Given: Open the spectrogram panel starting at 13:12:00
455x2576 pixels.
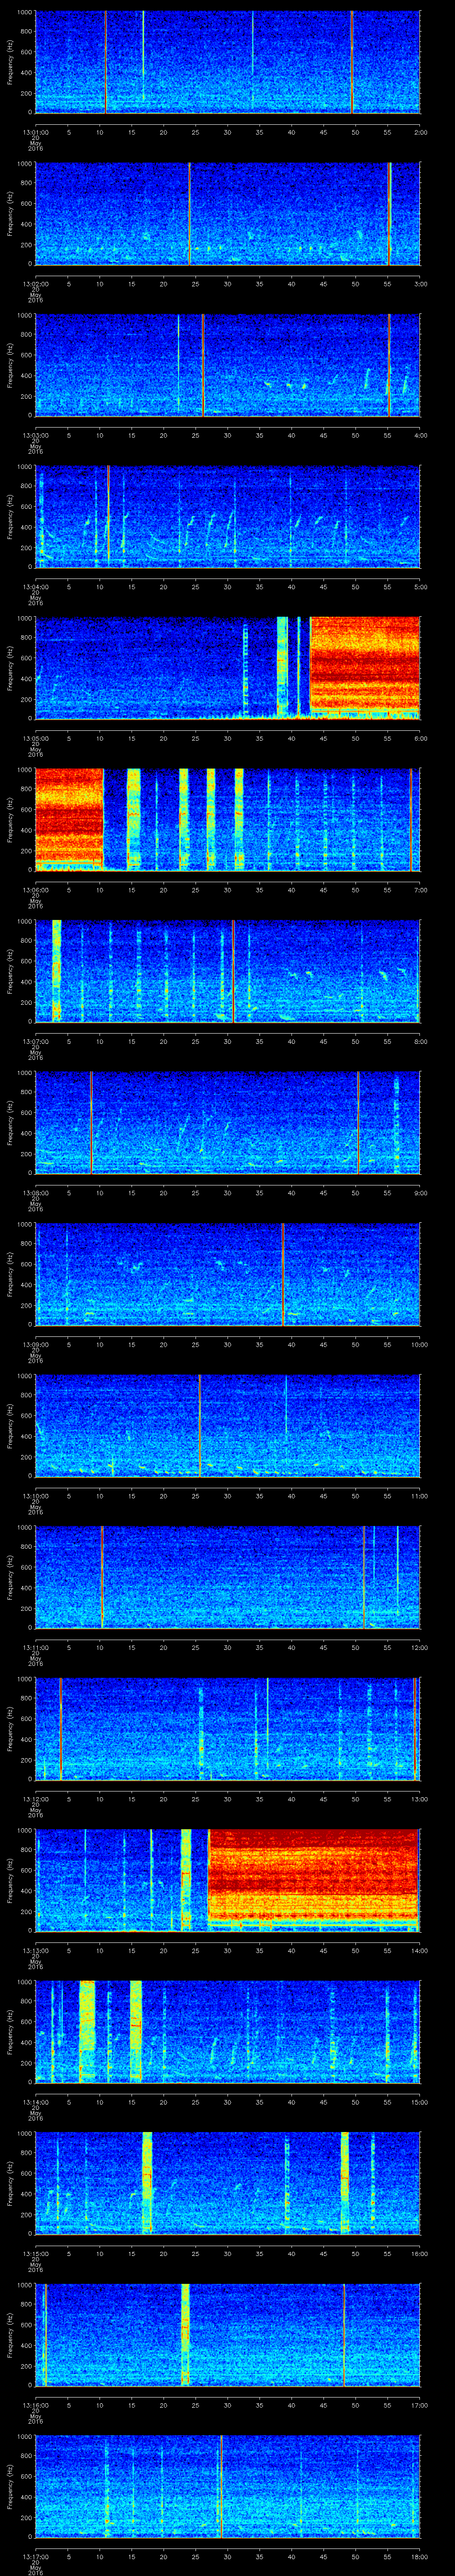Looking at the screenshot, I should click(228, 1728).
